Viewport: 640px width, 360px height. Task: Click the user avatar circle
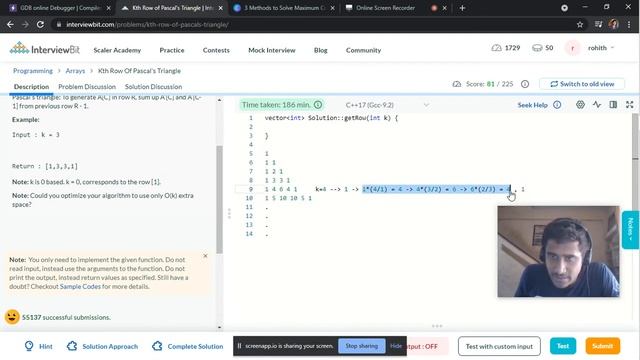tap(572, 48)
